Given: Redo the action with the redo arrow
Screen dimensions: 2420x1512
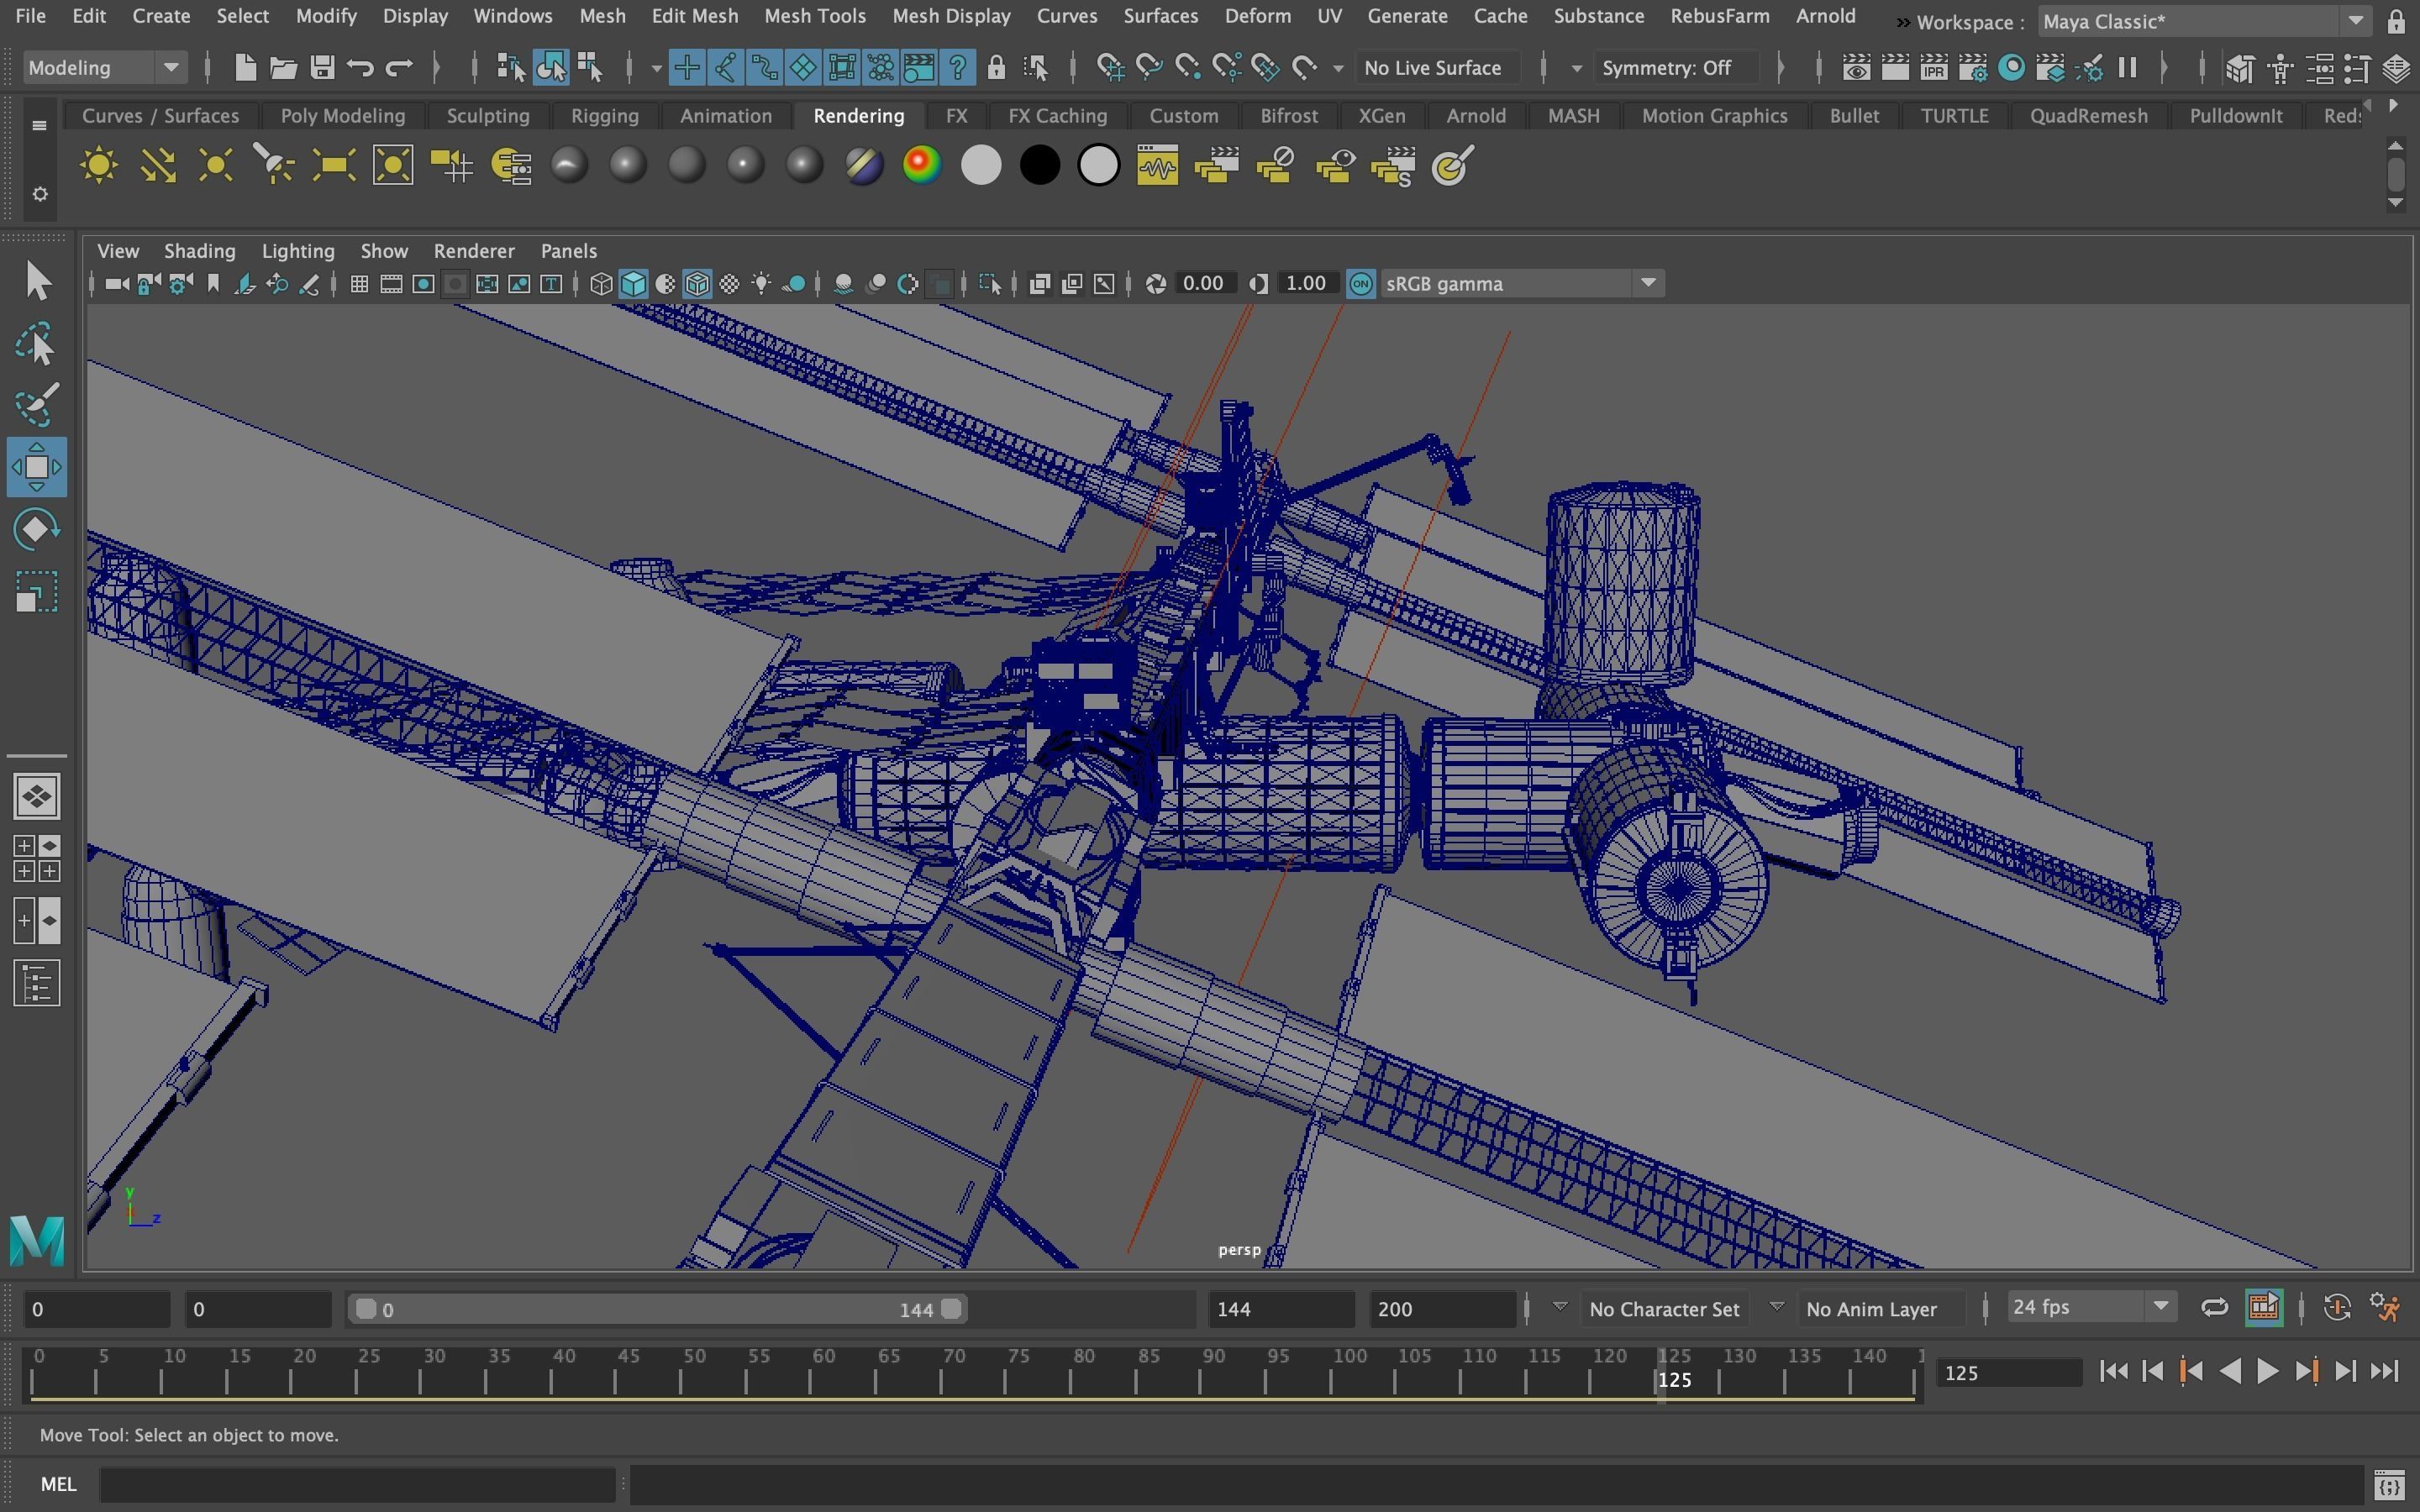Looking at the screenshot, I should pyautogui.click(x=399, y=68).
